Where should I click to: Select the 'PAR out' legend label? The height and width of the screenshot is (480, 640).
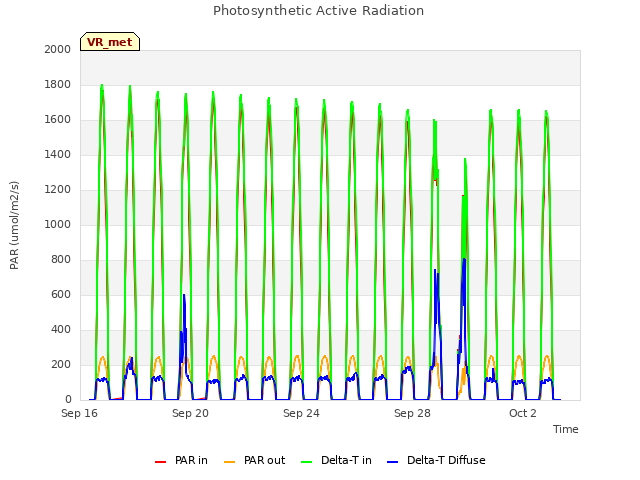tap(264, 460)
